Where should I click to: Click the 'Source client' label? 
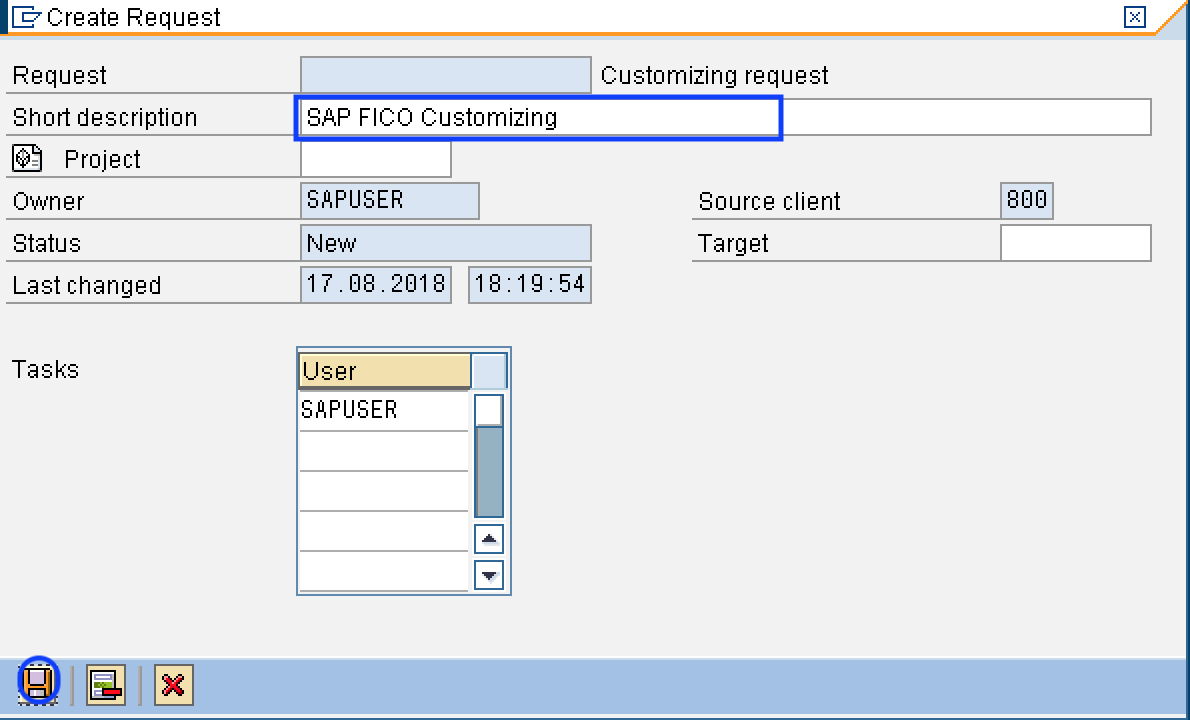[x=770, y=201]
